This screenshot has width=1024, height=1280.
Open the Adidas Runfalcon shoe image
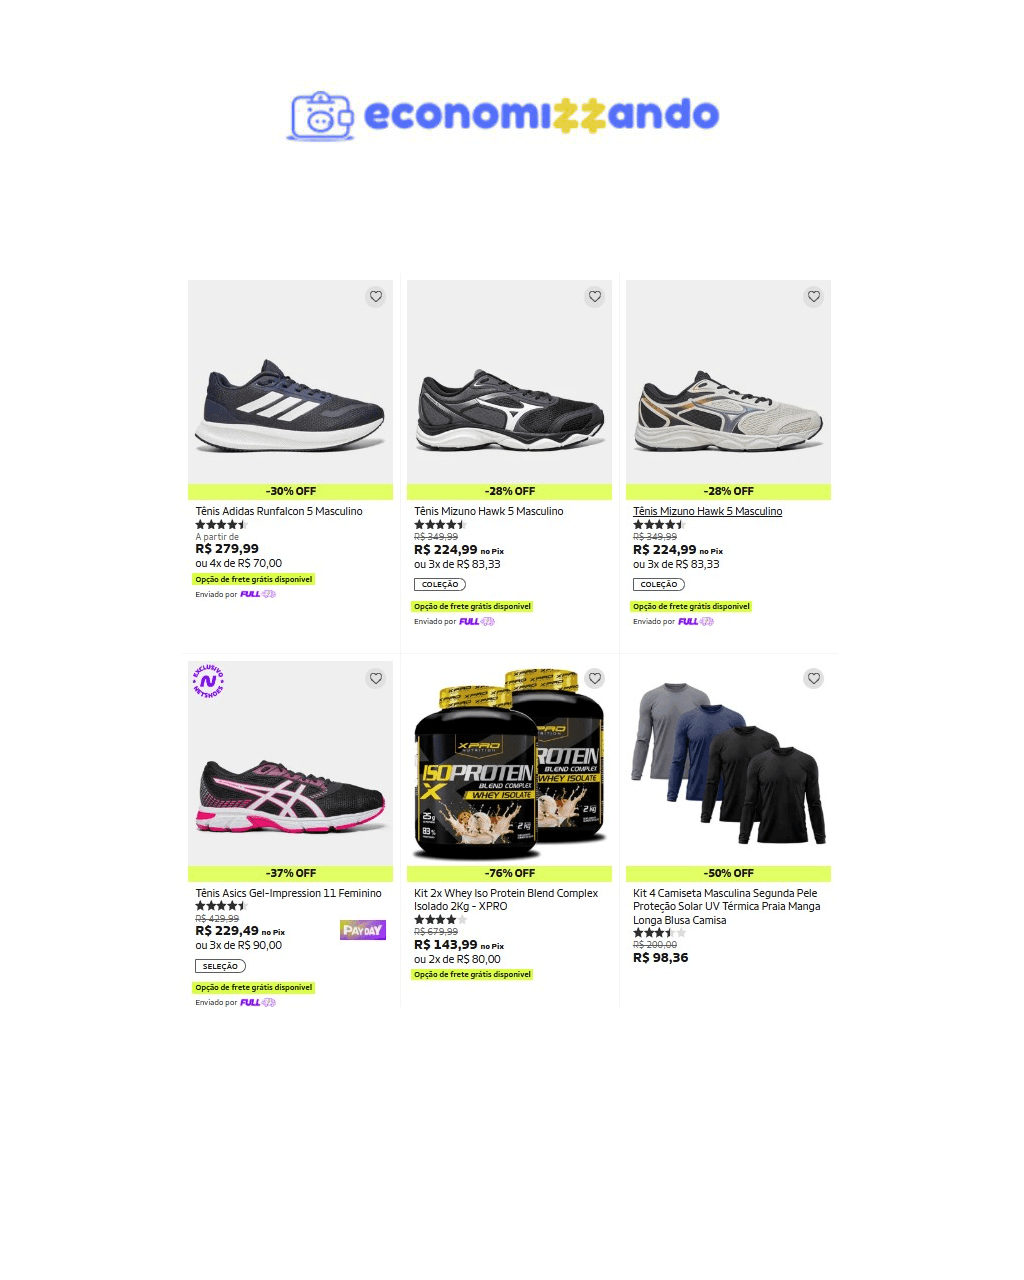pyautogui.click(x=290, y=382)
